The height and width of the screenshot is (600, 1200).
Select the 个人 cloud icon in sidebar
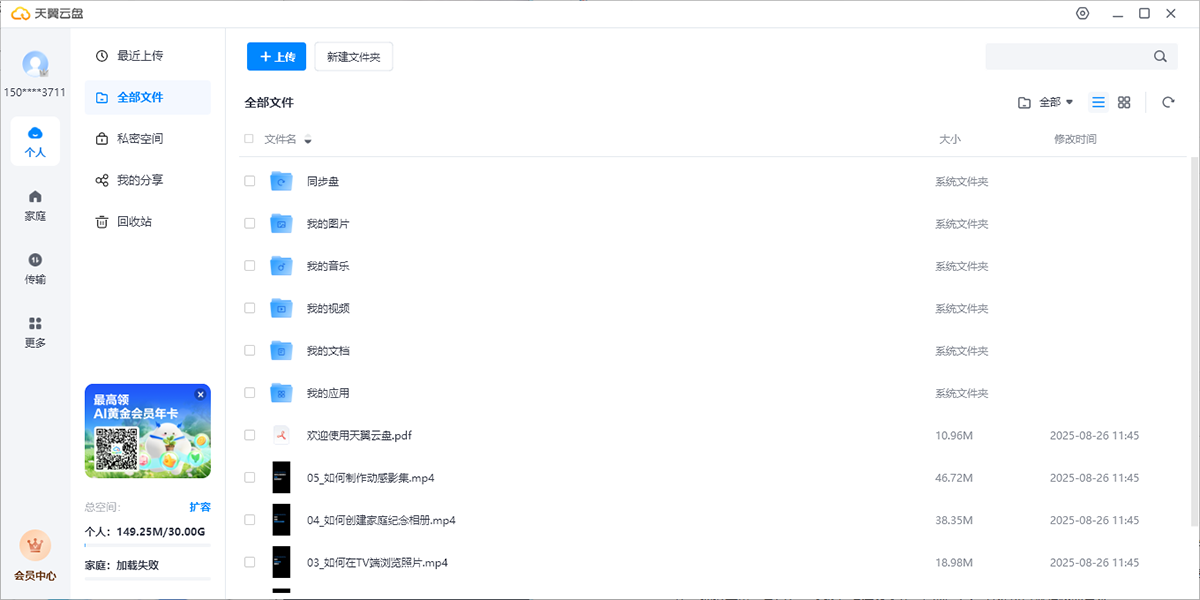point(35,133)
